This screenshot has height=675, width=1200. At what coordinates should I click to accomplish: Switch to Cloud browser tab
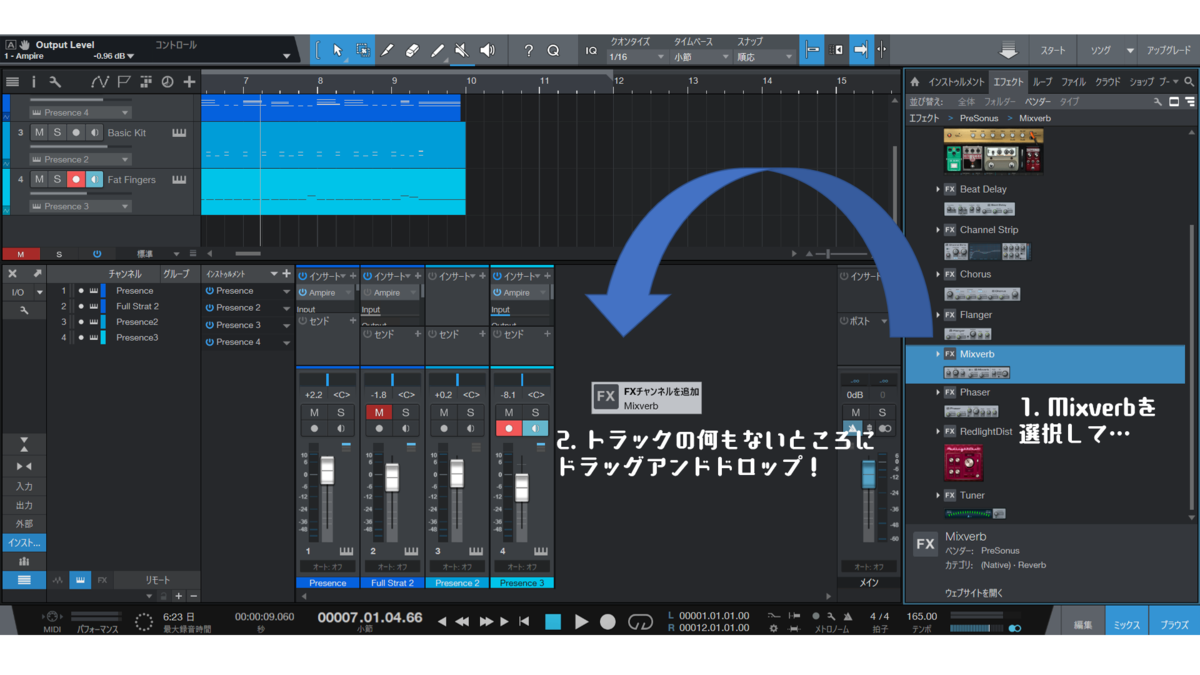pyautogui.click(x=1107, y=82)
